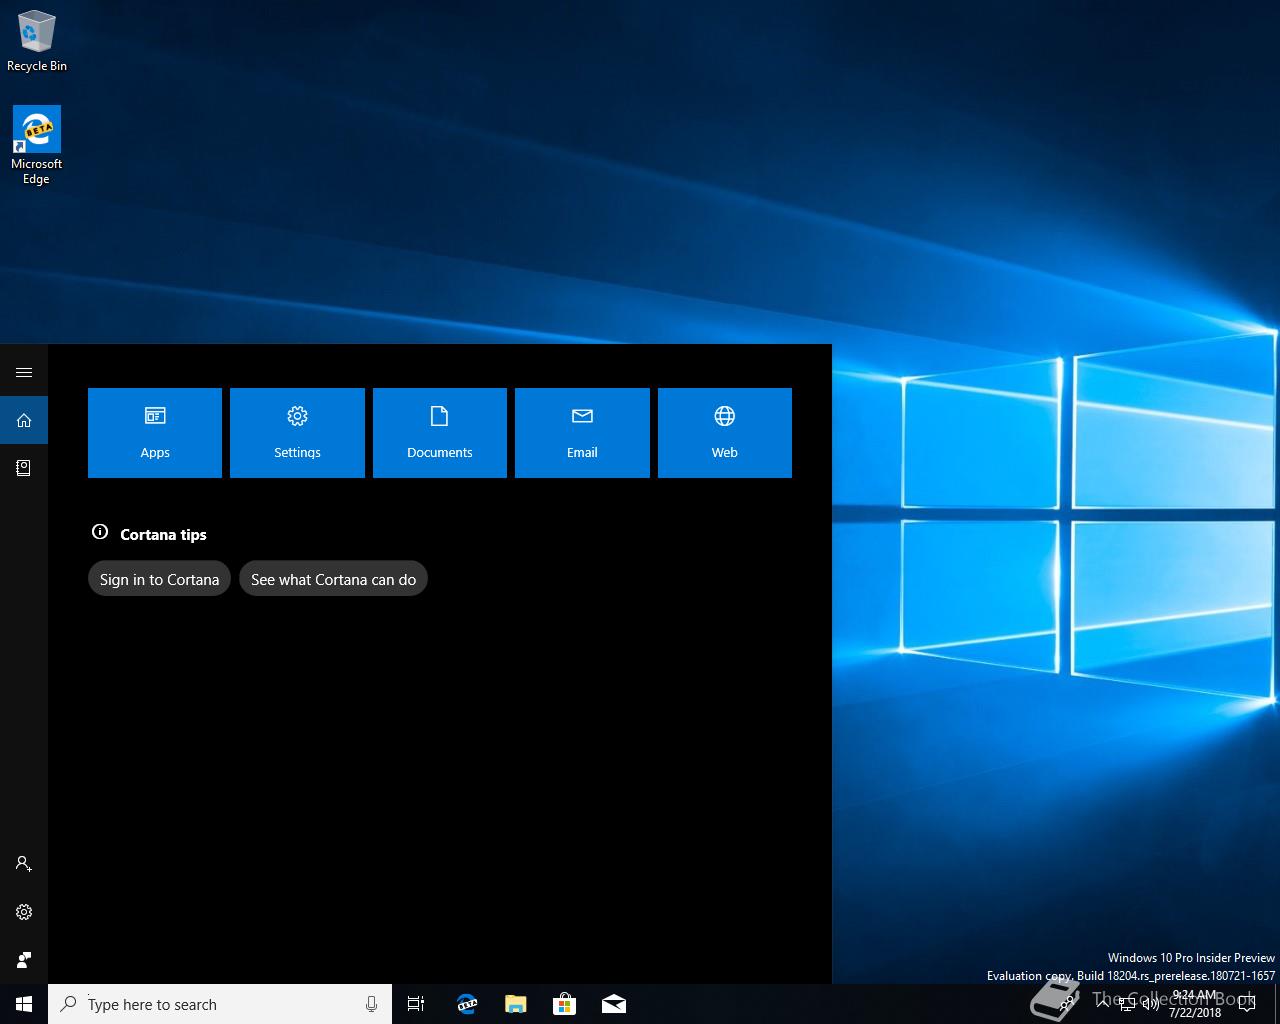Screen dimensions: 1280x1024
Task: Open the Windows Start button
Action: point(24,1004)
